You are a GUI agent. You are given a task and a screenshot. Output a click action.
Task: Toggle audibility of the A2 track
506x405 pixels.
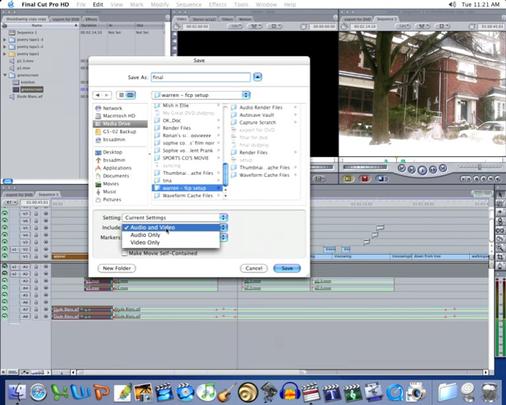[5, 274]
